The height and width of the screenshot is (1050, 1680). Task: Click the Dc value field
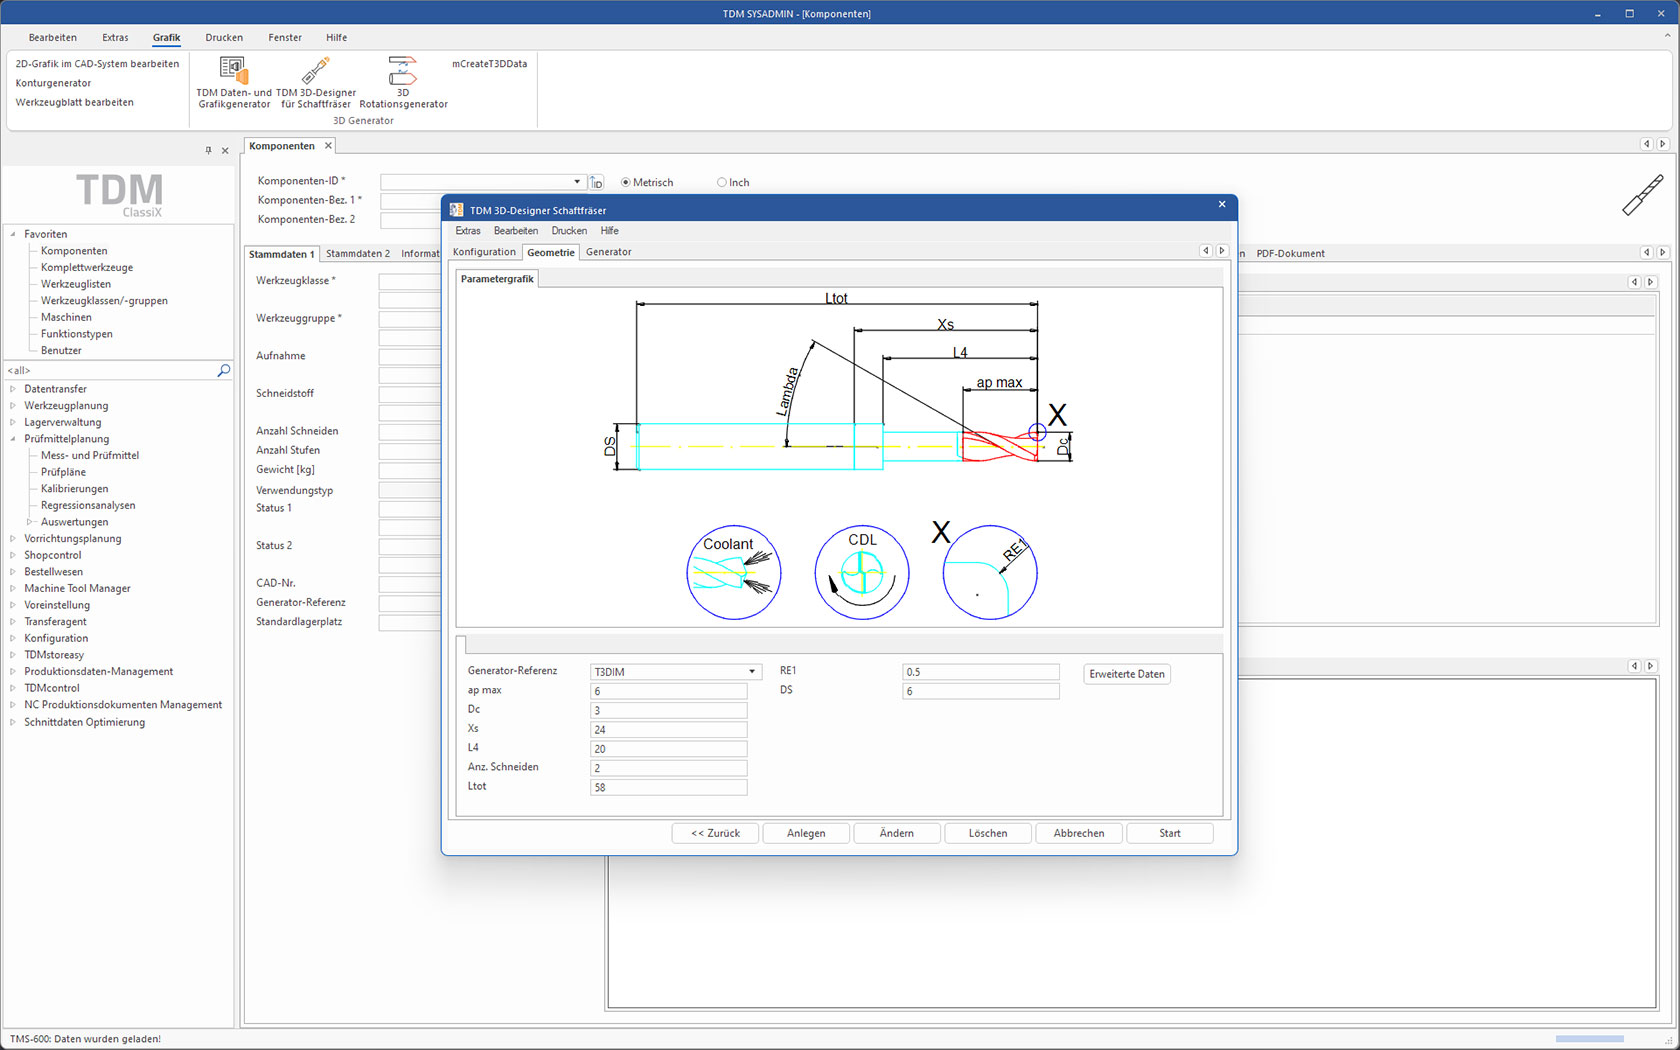click(x=669, y=710)
